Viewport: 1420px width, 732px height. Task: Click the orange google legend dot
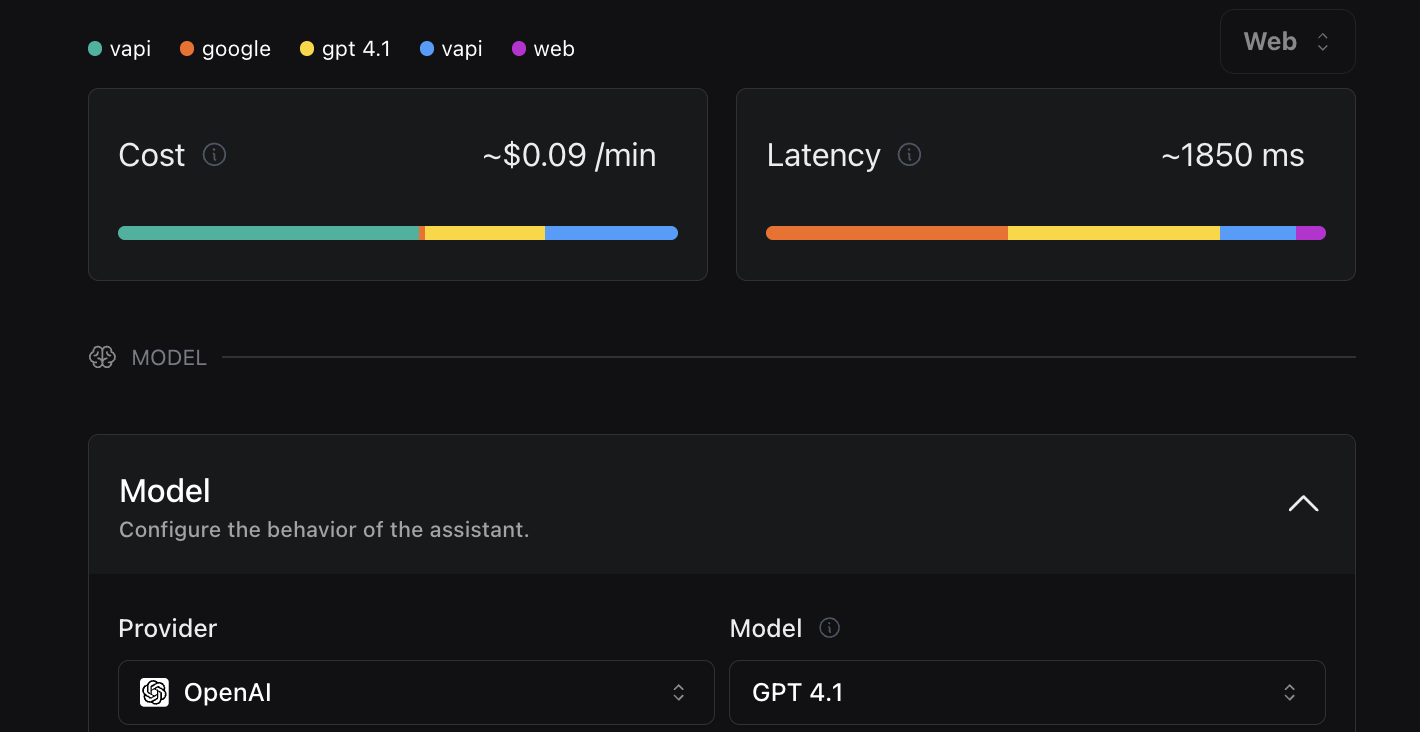point(187,48)
